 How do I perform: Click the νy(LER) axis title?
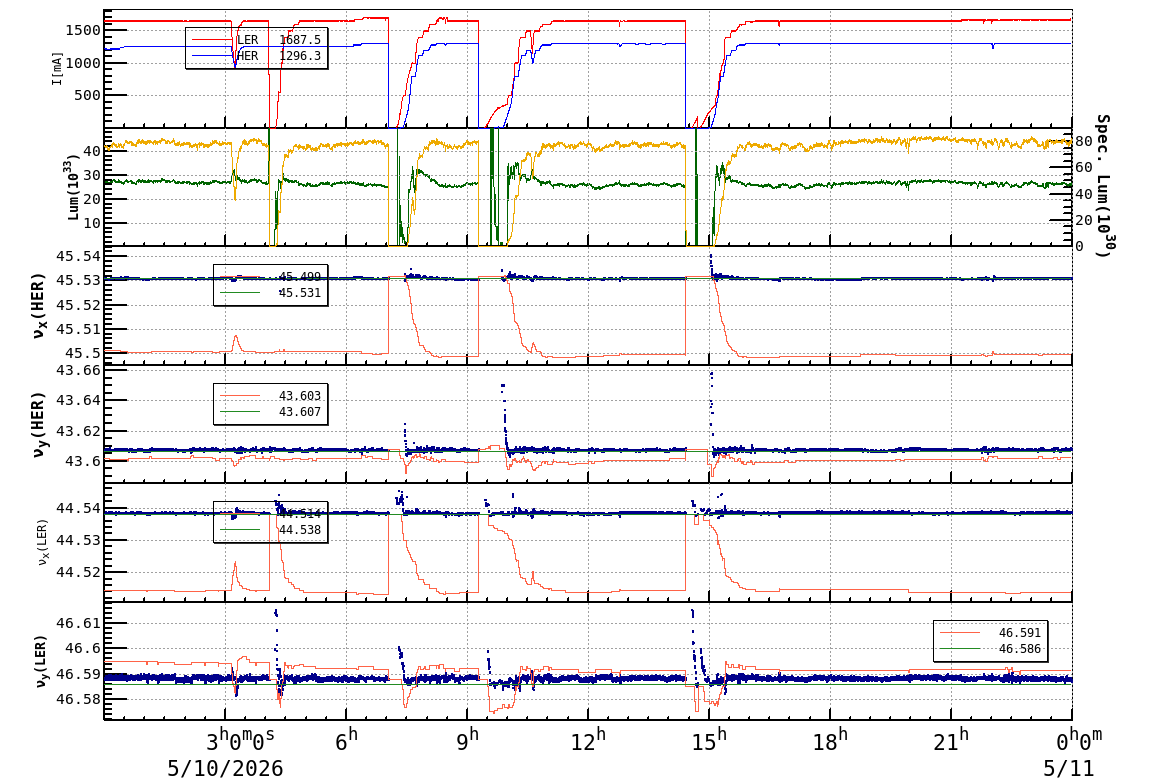click(x=40, y=662)
